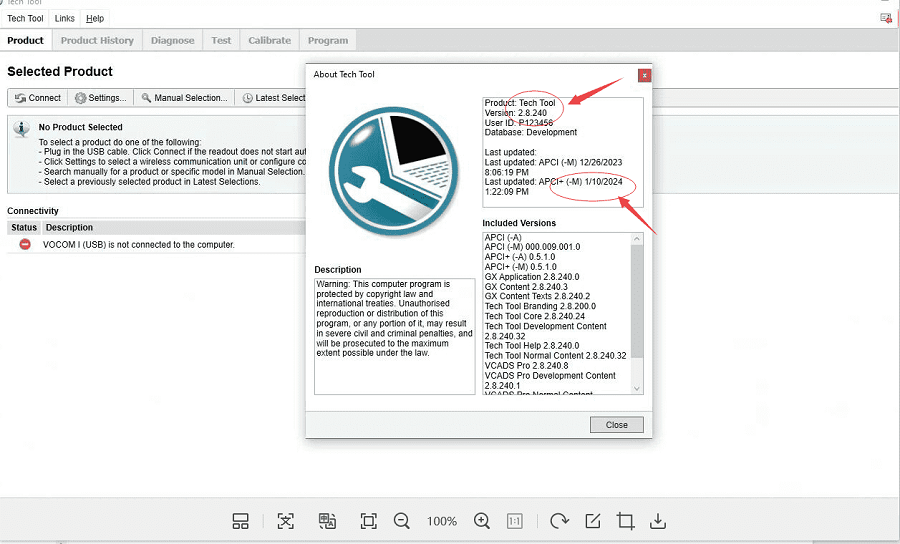Select 'GX Content 2.8.240.3' entry
Screen dimensions: 900x544
526,287
